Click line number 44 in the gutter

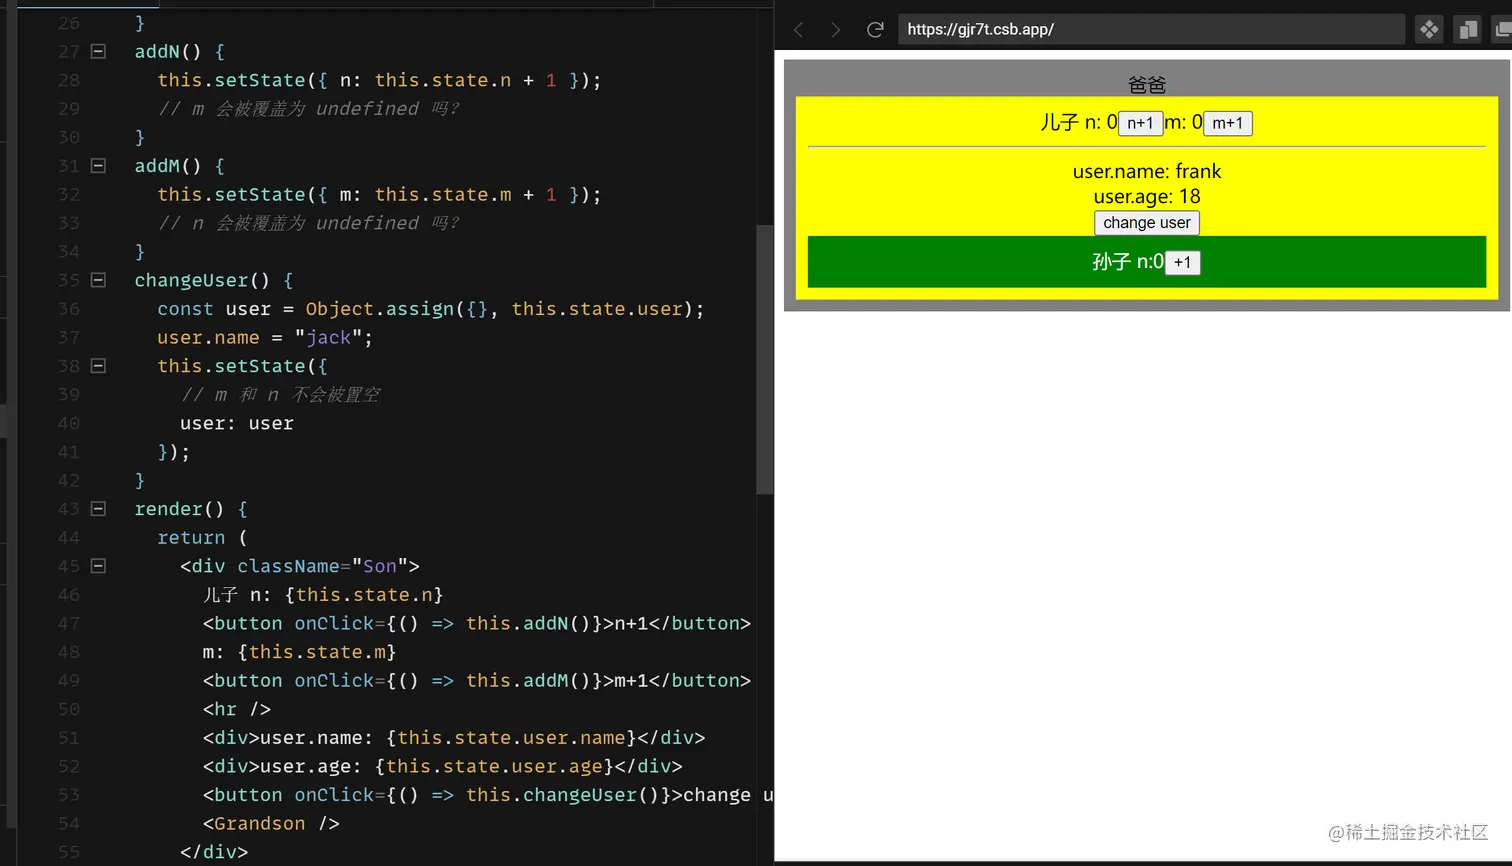coord(68,538)
